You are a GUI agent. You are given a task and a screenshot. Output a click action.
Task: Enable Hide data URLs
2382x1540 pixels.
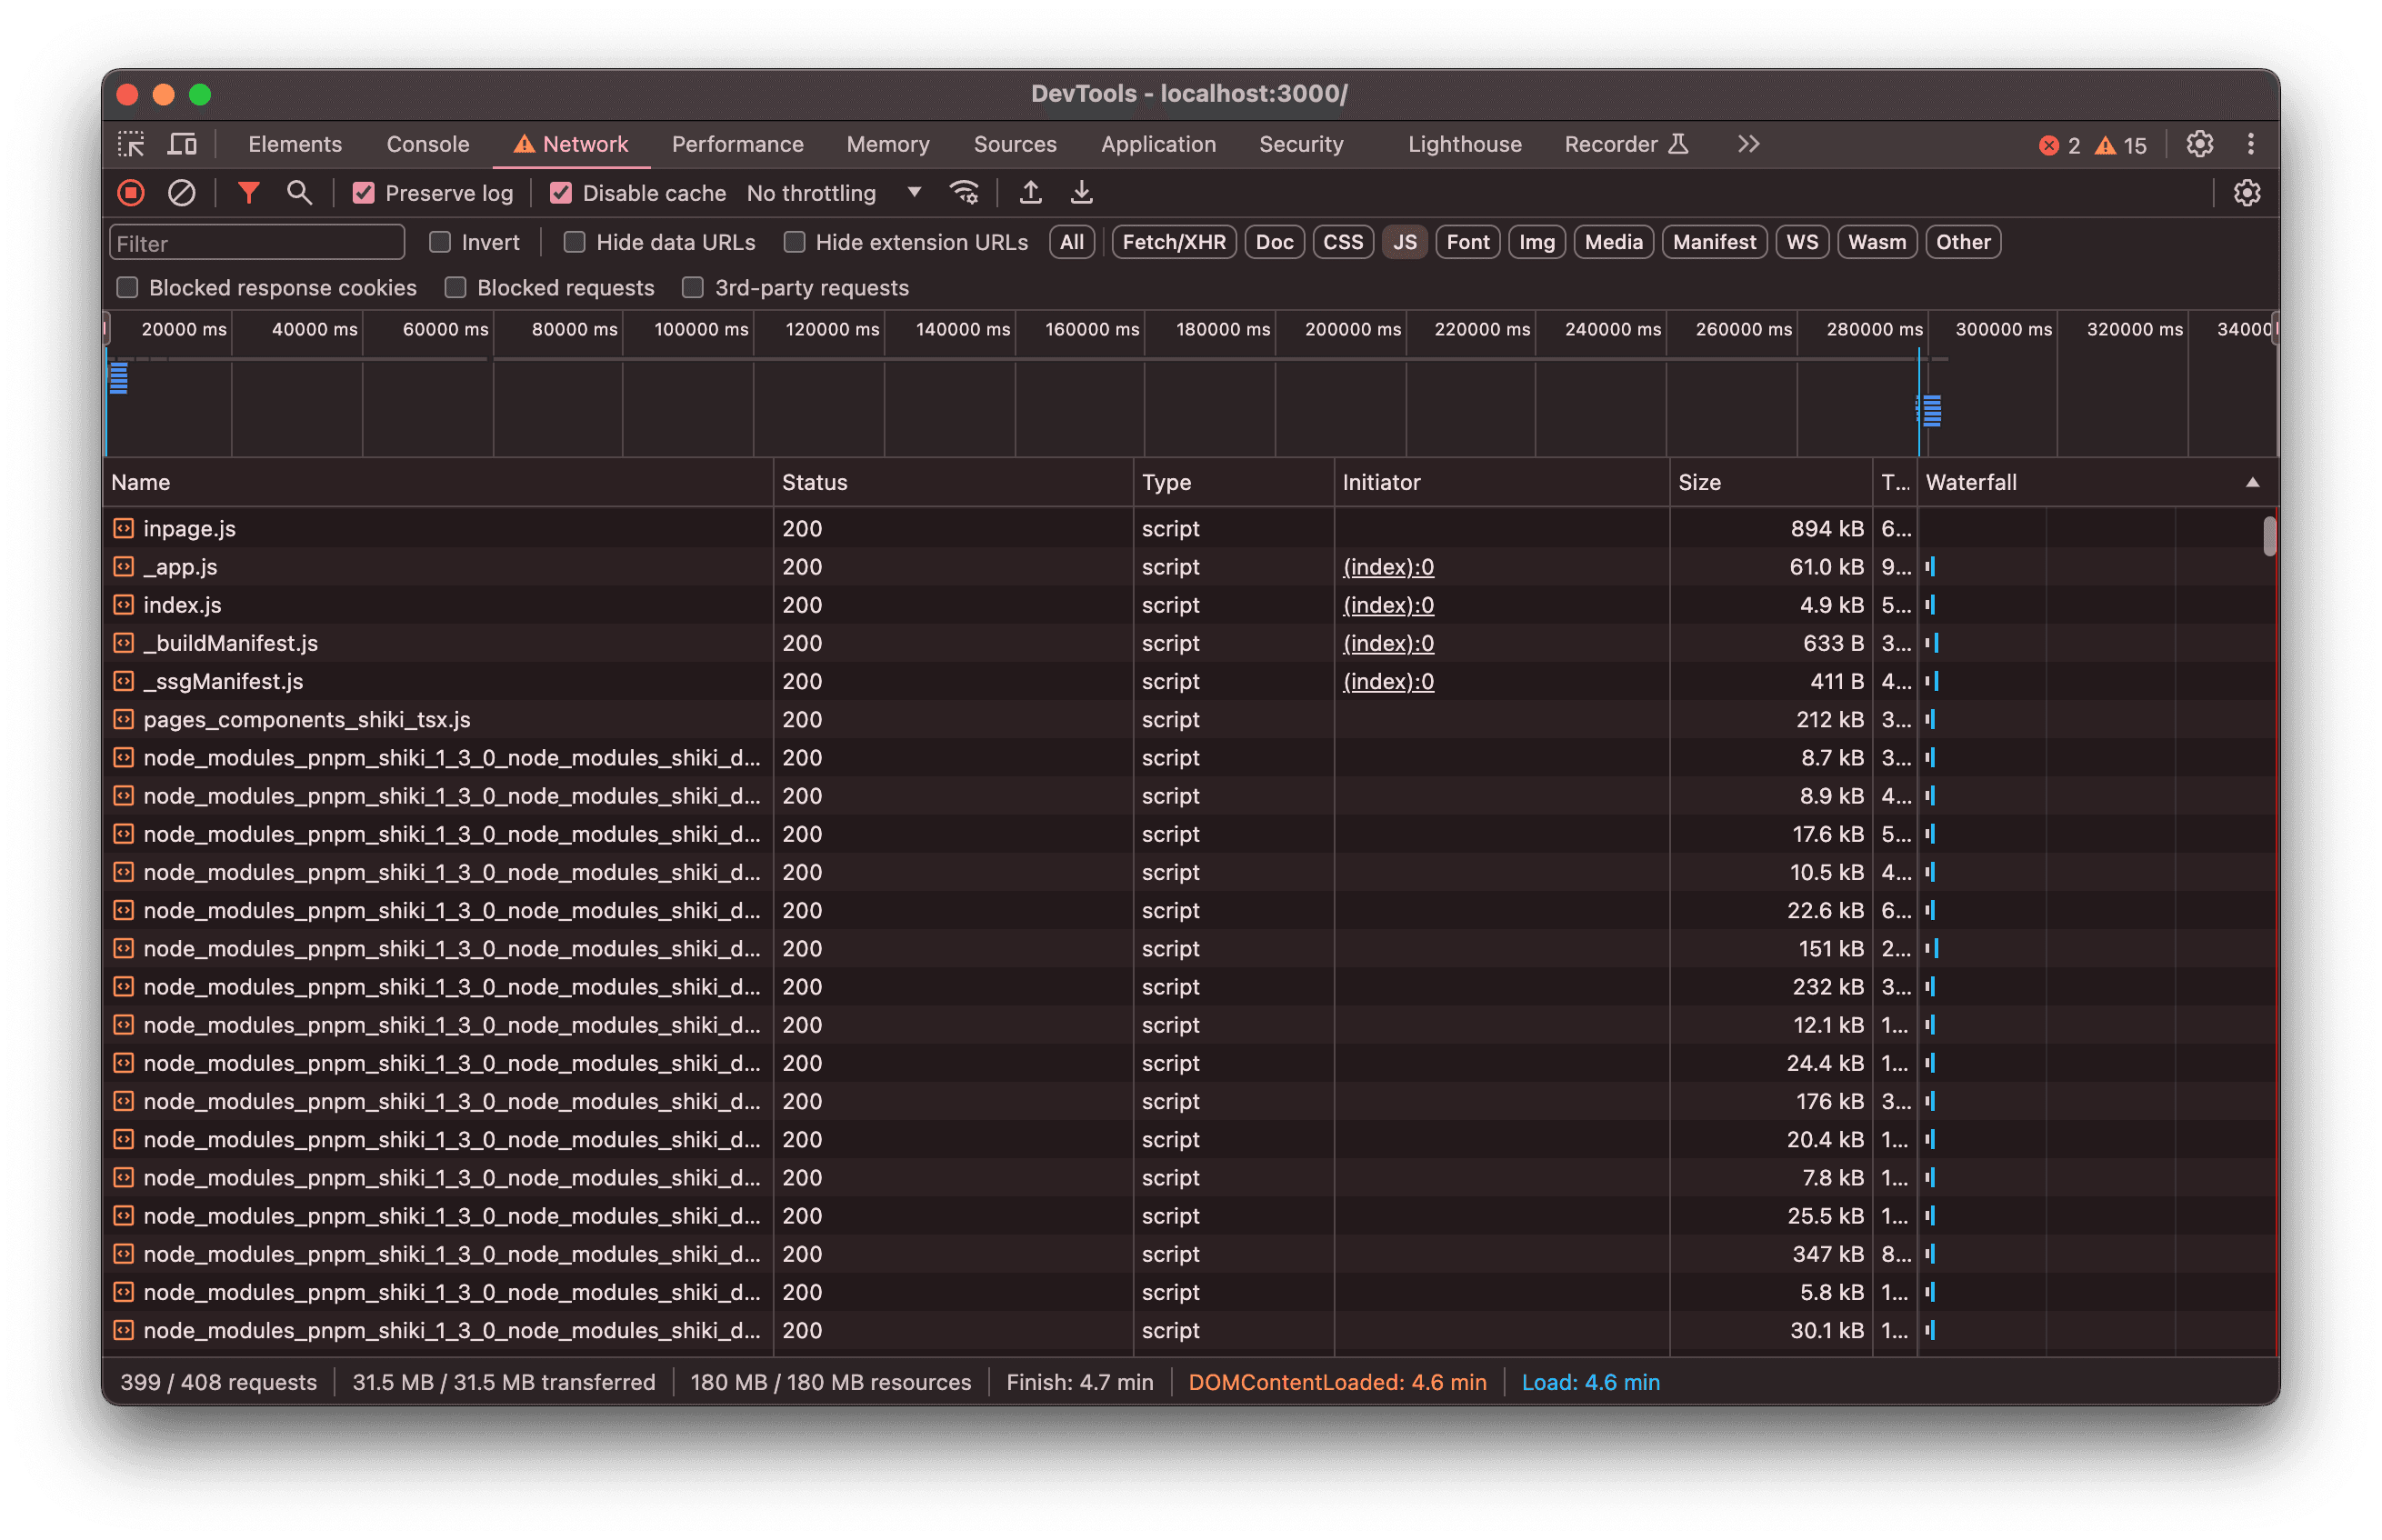point(574,242)
